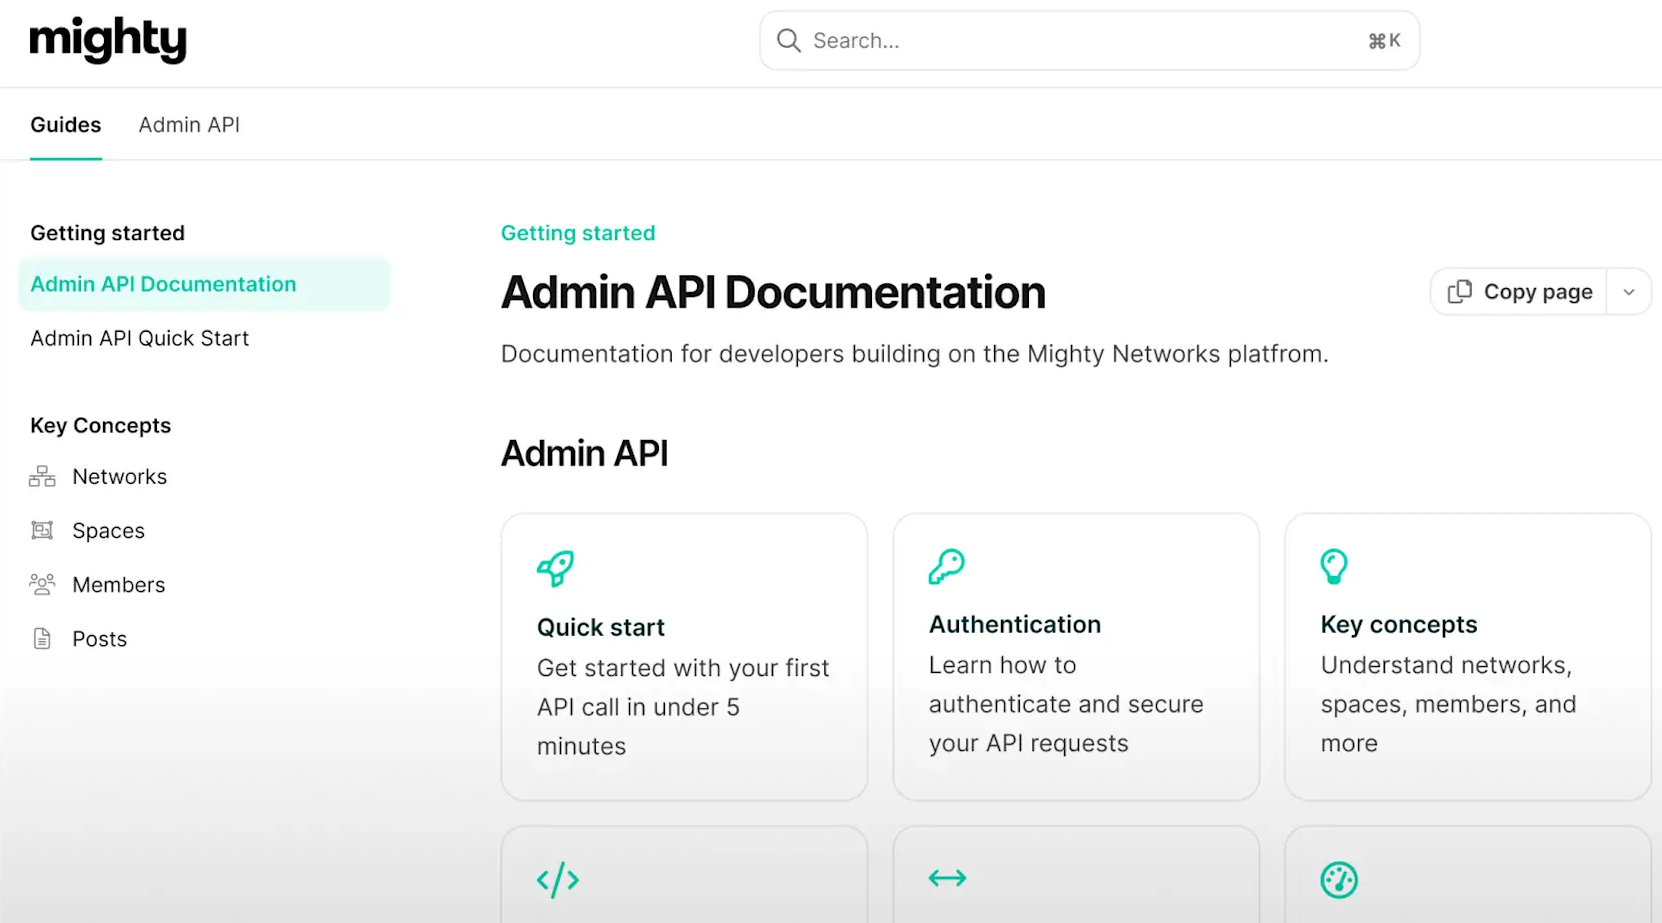This screenshot has width=1662, height=923.
Task: Go to the Spaces page
Action: click(108, 531)
